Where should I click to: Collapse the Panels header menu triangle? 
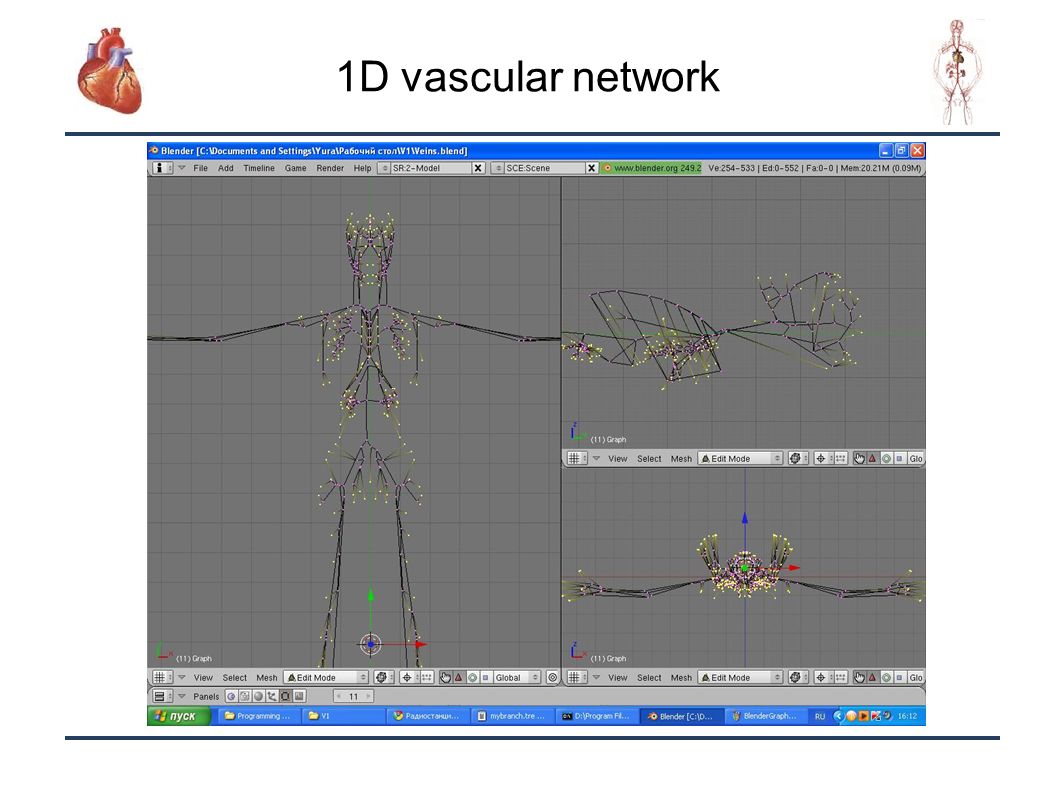point(182,696)
